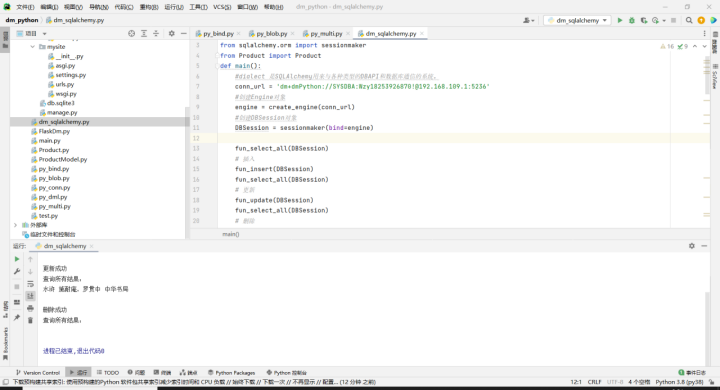Open Version Control tool window
The height and width of the screenshot is (390, 720).
tap(38, 373)
